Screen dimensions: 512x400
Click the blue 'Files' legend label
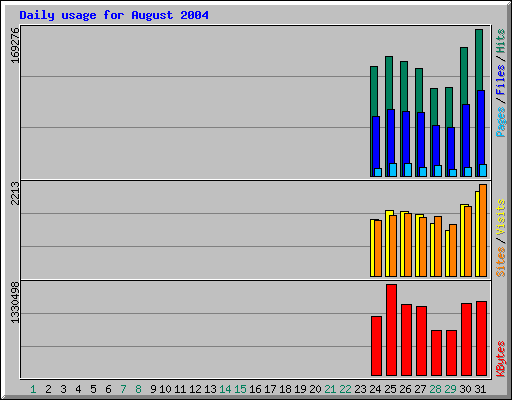(x=500, y=80)
